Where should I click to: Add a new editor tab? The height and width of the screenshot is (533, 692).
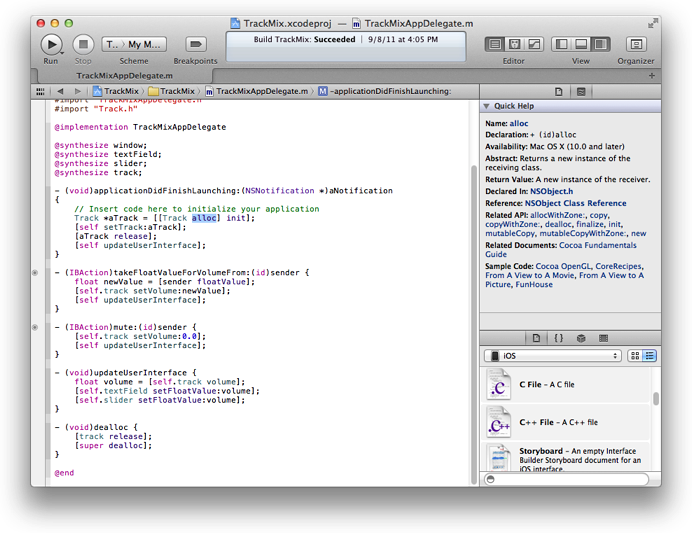point(651,75)
